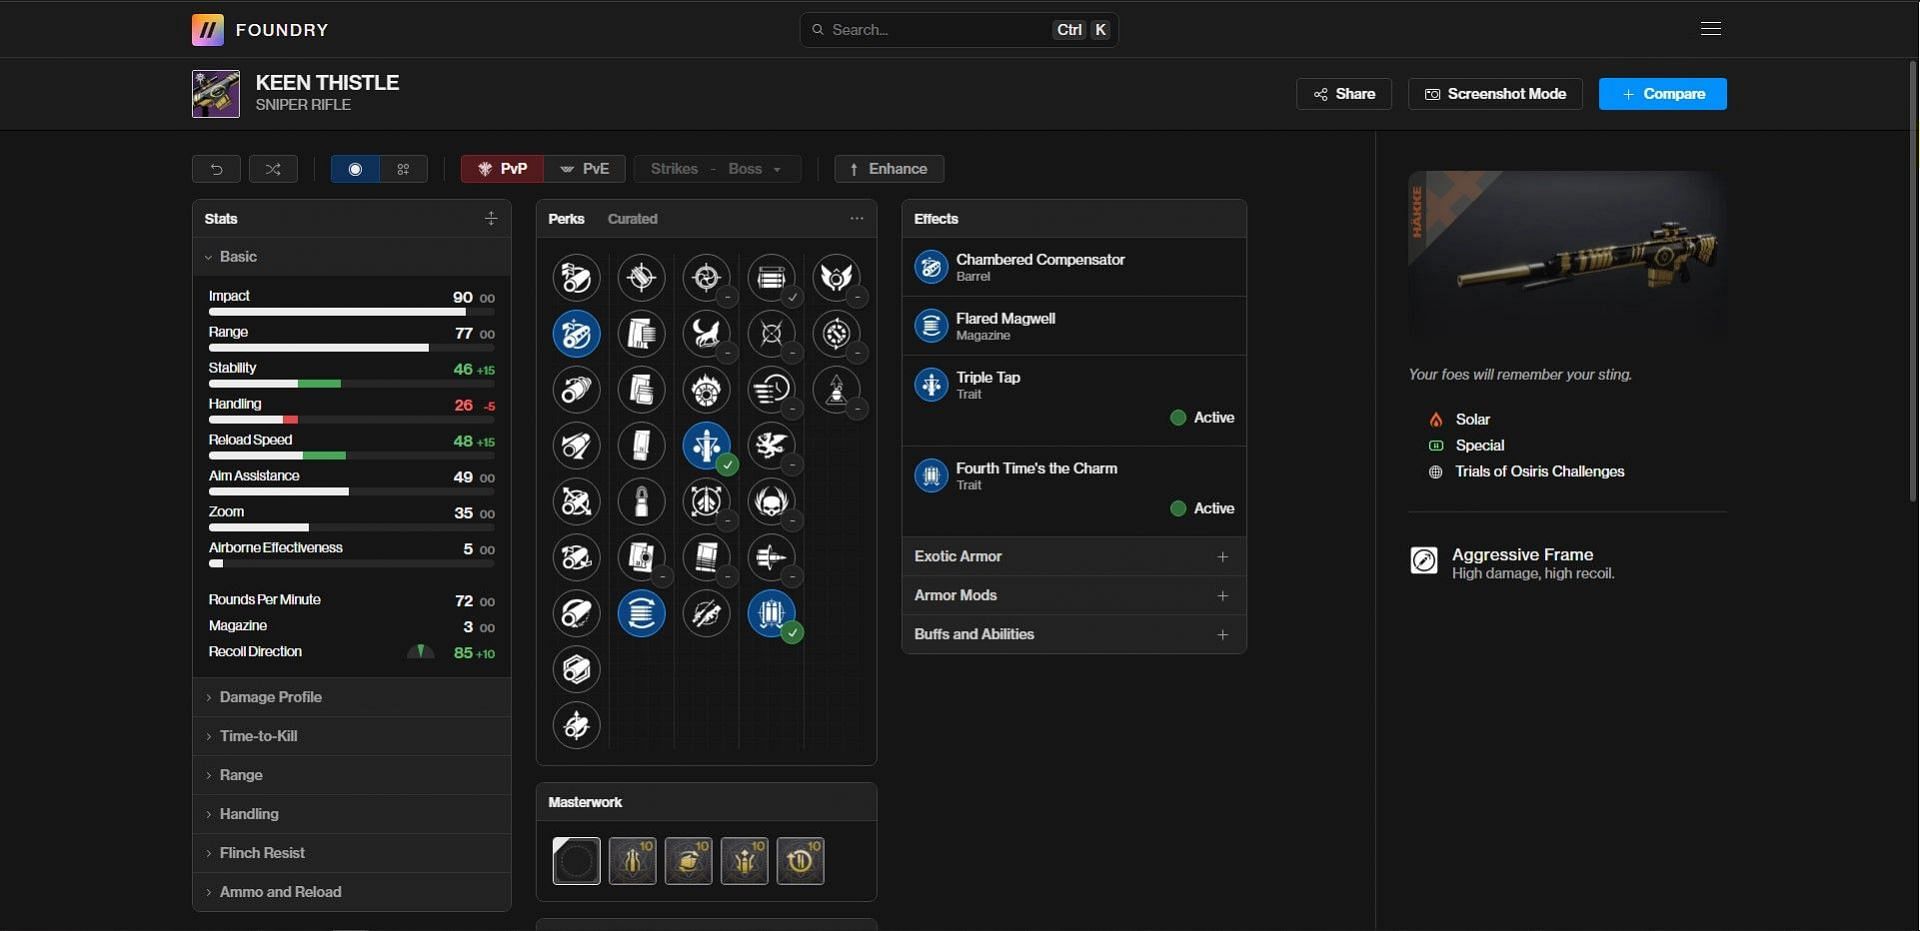1920x931 pixels.
Task: Click the page vertical scrollbar
Action: click(x=1913, y=280)
